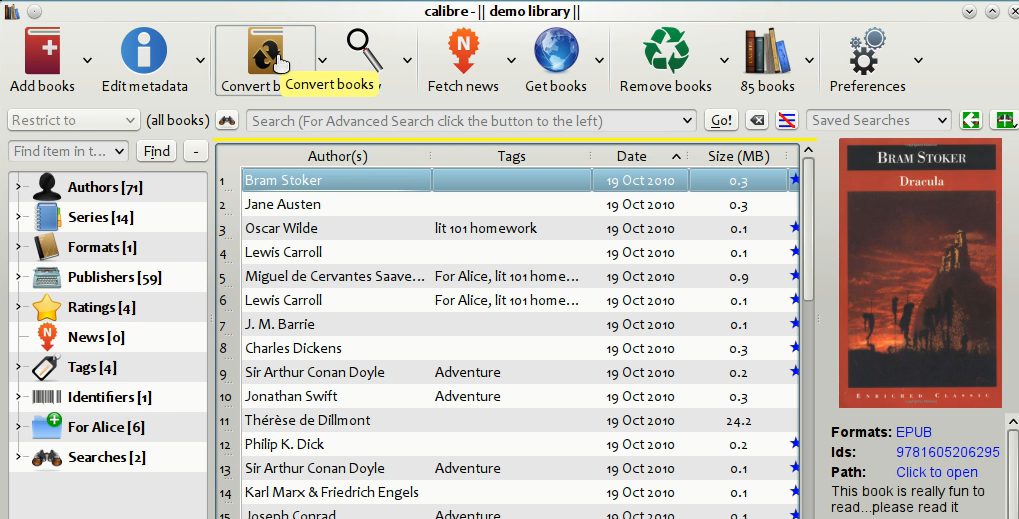This screenshot has width=1019, height=519.
Task: Click the magnifying glass View icon
Action: (x=364, y=50)
